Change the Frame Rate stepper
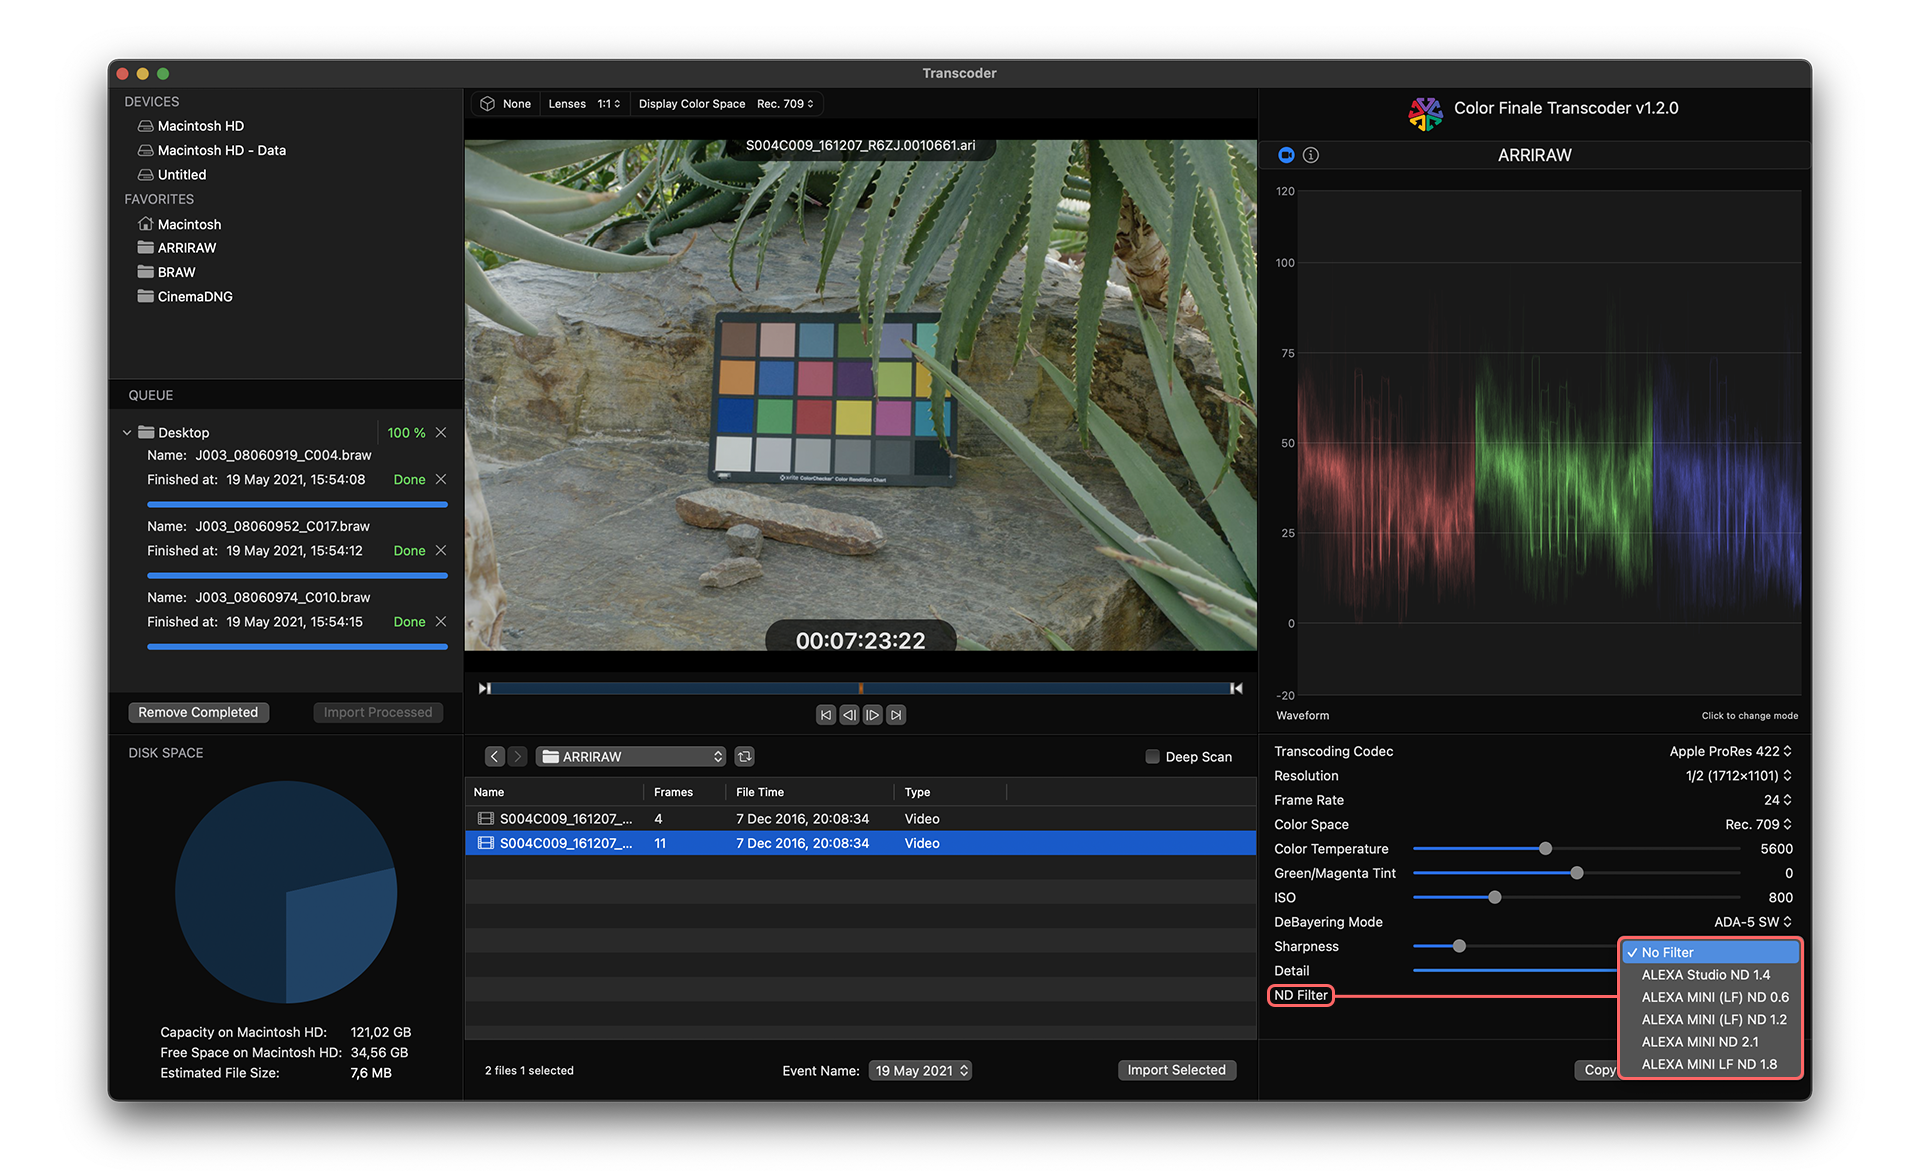Screen dimensions: 1920x1171 (x=1778, y=801)
